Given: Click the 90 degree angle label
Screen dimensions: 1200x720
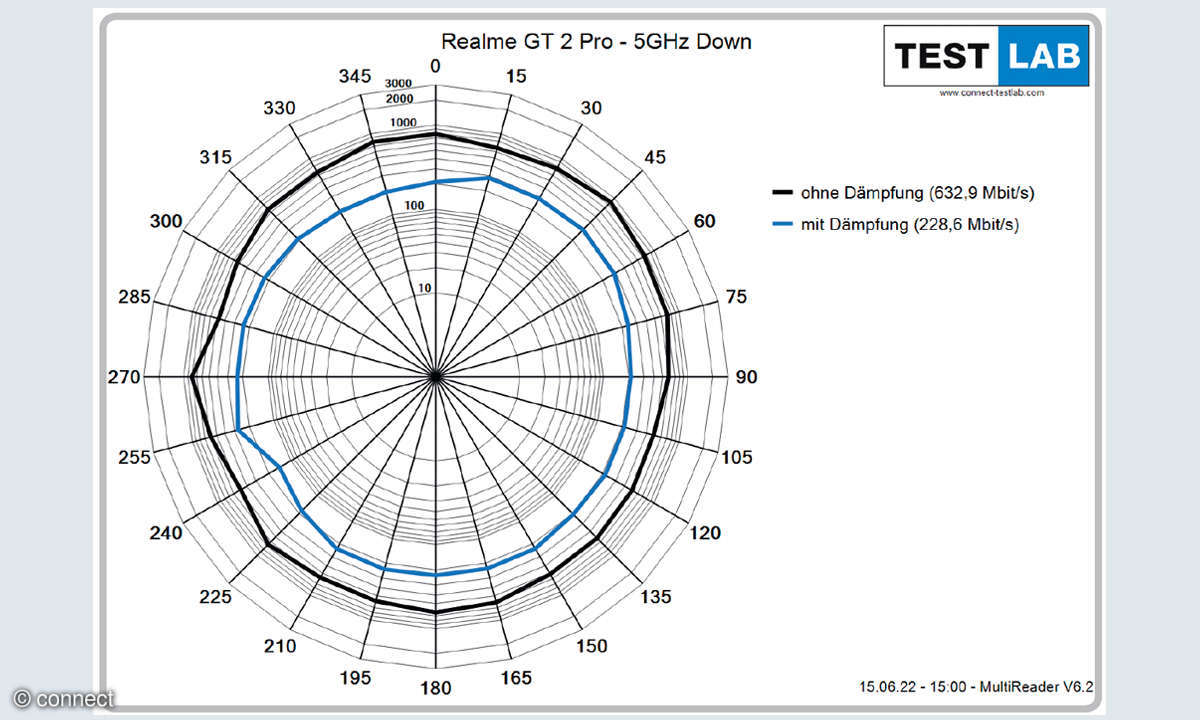Looking at the screenshot, I should coord(747,377).
